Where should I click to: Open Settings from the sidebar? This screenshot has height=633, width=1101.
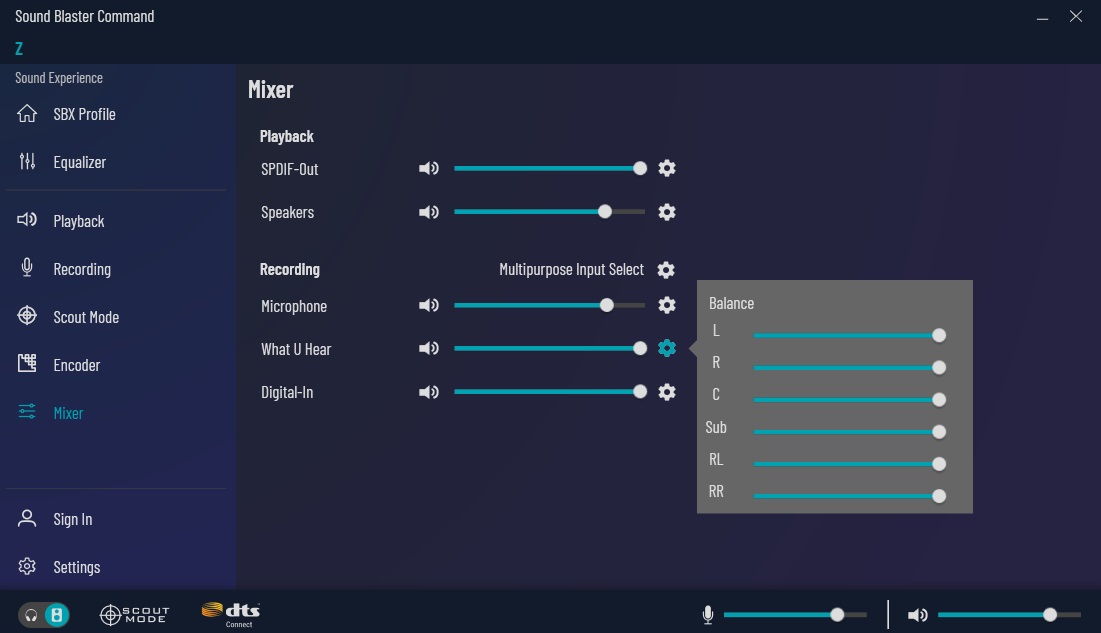pos(76,567)
